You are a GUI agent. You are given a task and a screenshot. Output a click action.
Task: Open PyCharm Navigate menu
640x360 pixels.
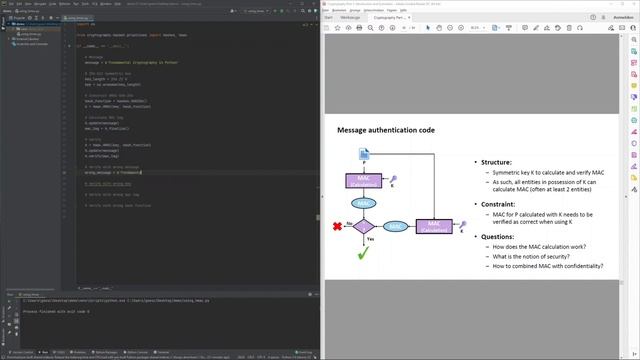click(x=40, y=4)
